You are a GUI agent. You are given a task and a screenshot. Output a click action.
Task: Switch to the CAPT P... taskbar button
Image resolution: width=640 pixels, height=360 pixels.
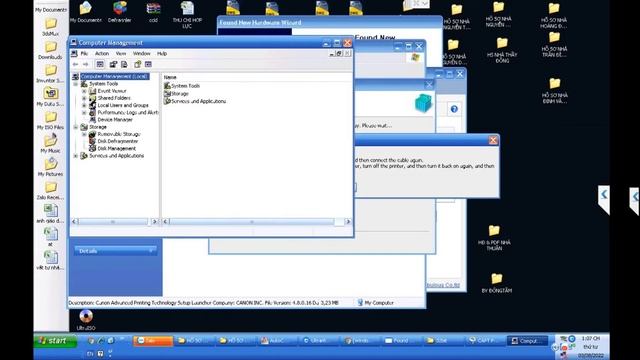pos(484,340)
